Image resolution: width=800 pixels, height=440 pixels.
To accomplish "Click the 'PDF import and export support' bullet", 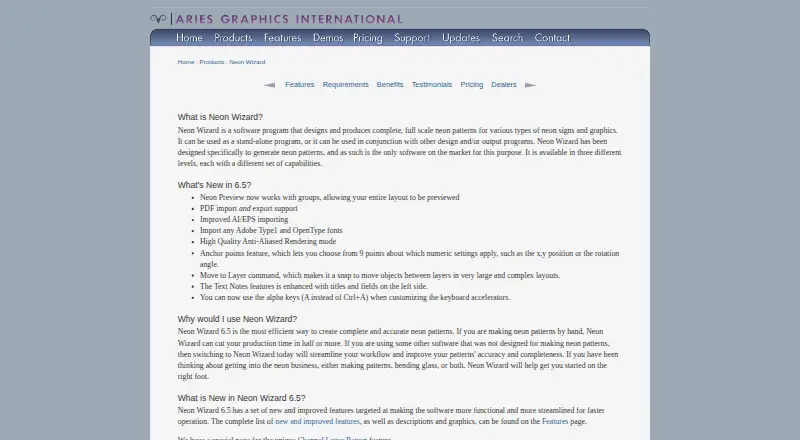I will (x=248, y=208).
